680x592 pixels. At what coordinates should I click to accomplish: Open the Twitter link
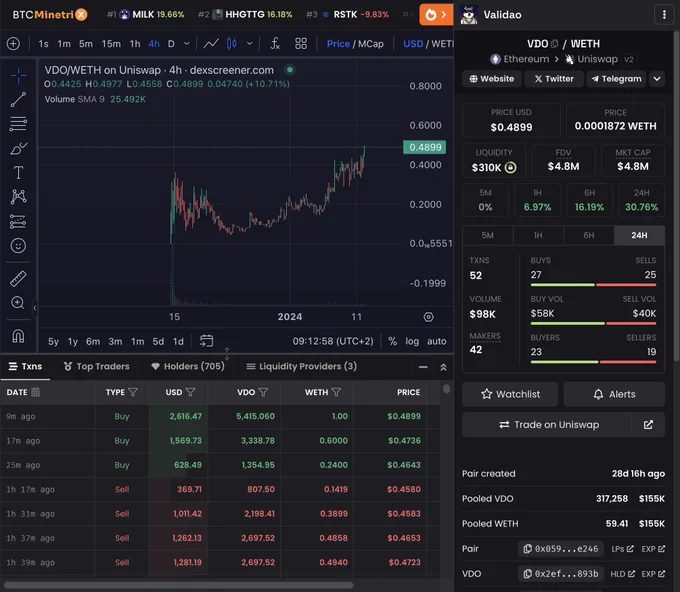coord(554,79)
